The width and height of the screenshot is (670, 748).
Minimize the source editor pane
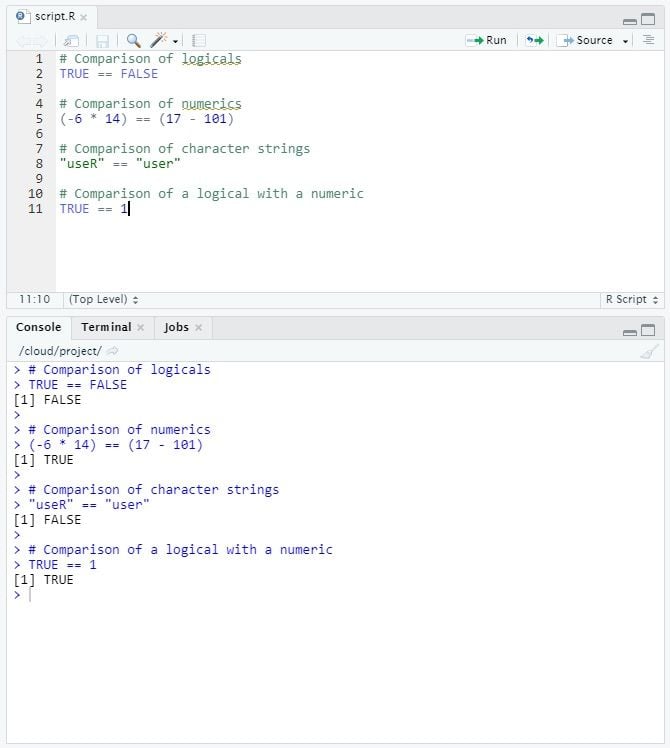pos(630,20)
